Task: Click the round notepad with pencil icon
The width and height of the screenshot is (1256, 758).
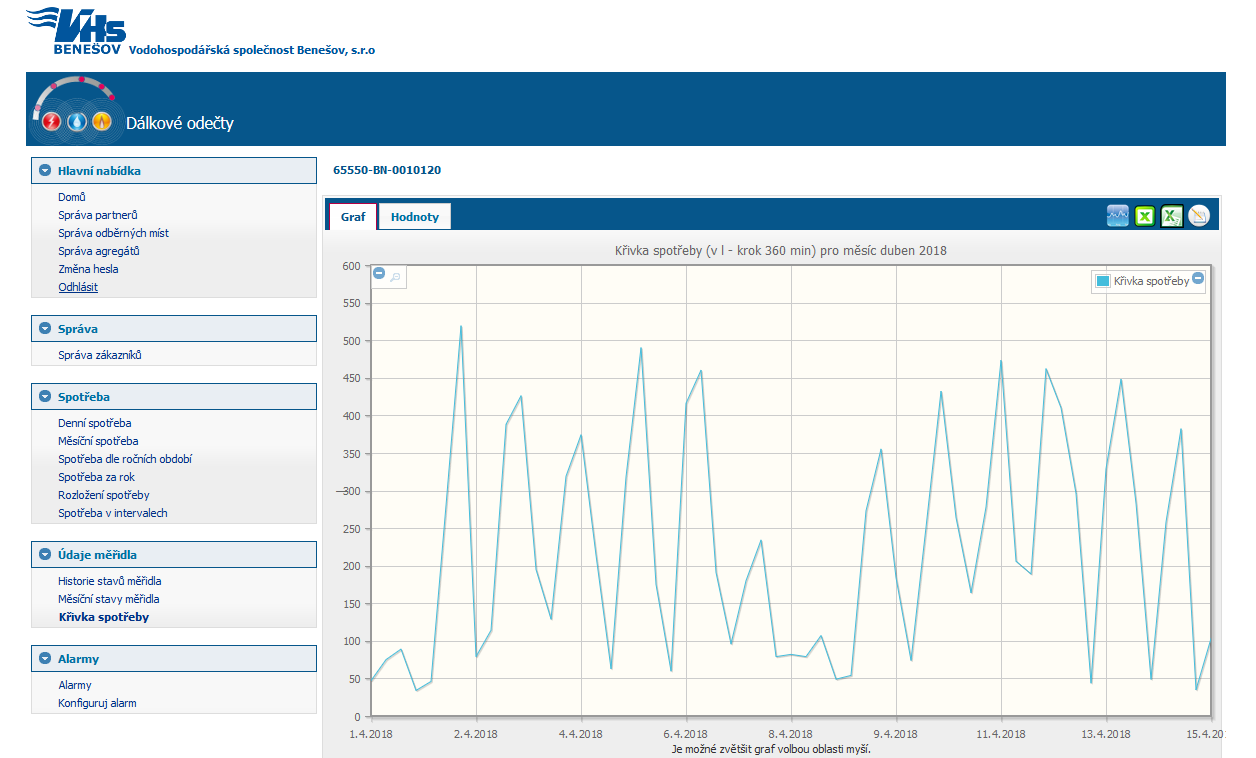Action: (1199, 215)
